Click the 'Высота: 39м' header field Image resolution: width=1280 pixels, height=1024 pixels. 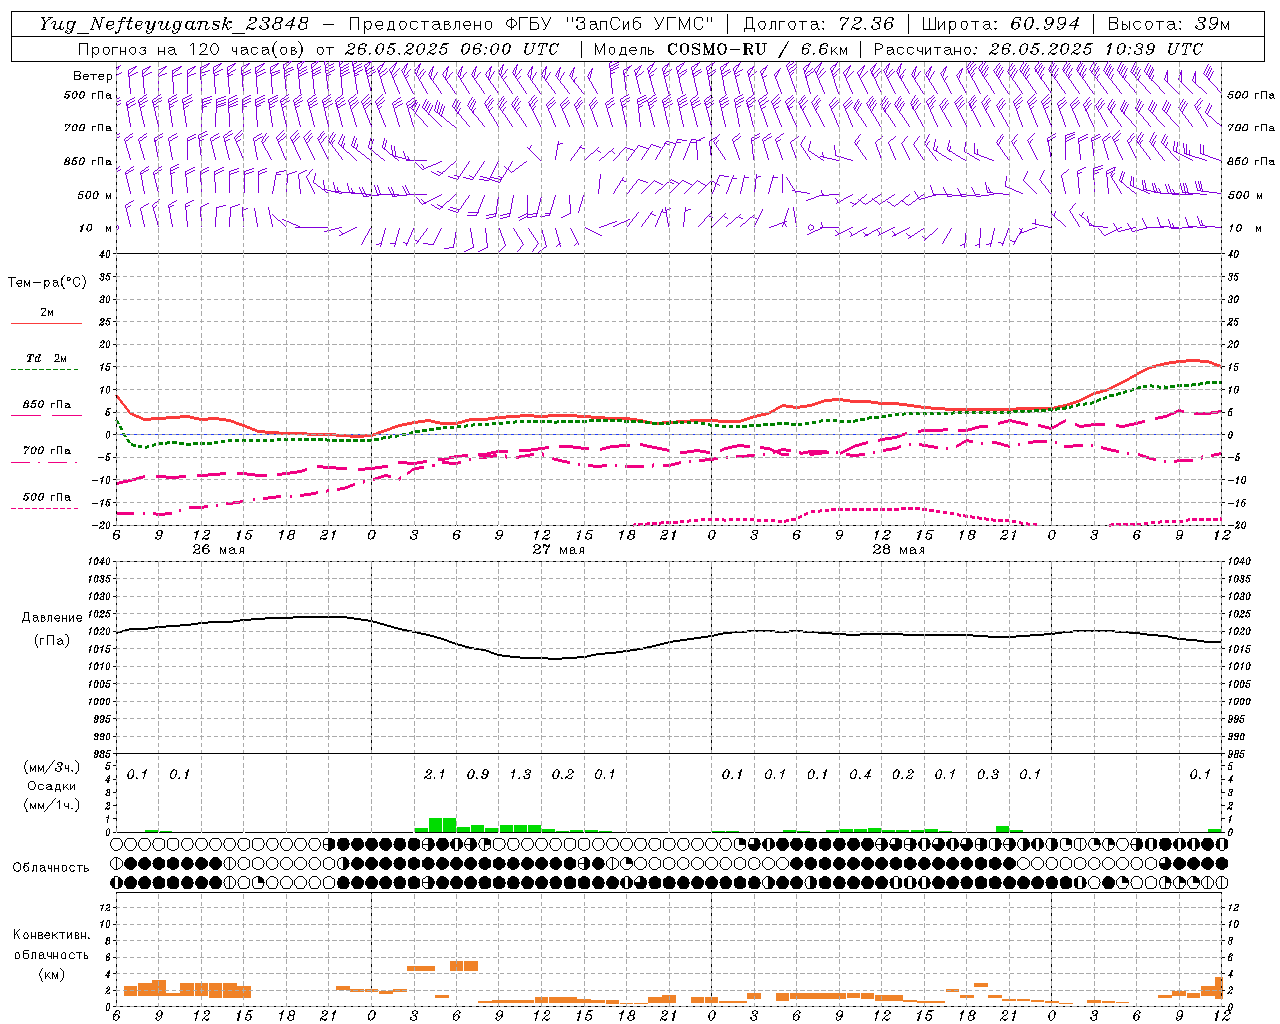point(1168,24)
